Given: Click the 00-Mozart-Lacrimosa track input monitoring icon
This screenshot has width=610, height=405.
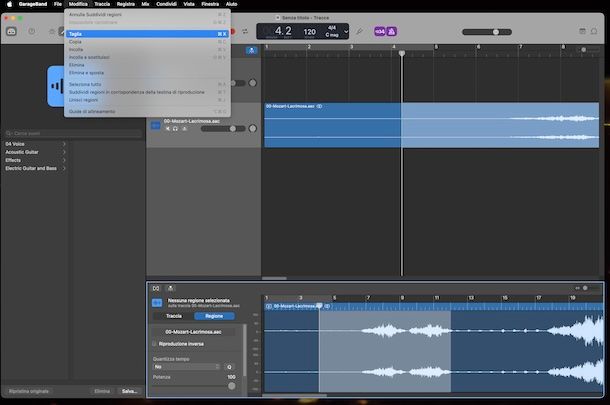Looking at the screenshot, I should point(184,129).
